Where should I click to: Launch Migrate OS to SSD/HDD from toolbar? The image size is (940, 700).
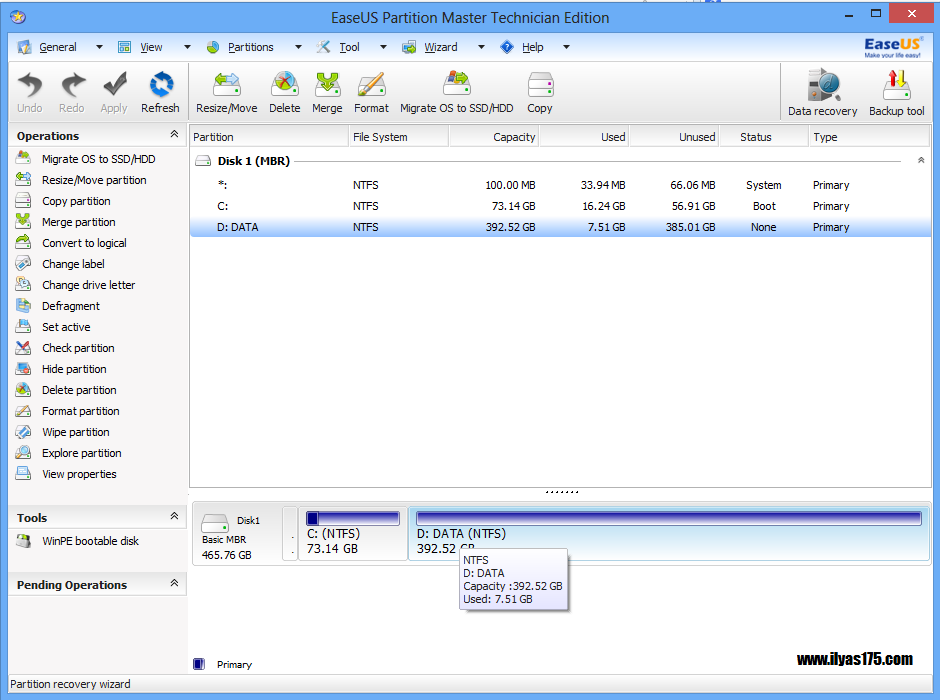(457, 92)
